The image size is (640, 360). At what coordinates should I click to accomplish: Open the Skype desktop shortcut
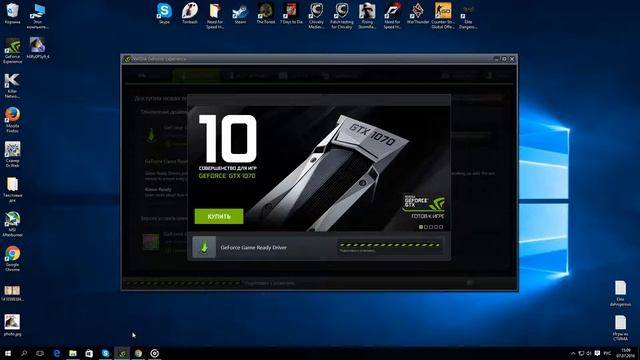coord(164,13)
